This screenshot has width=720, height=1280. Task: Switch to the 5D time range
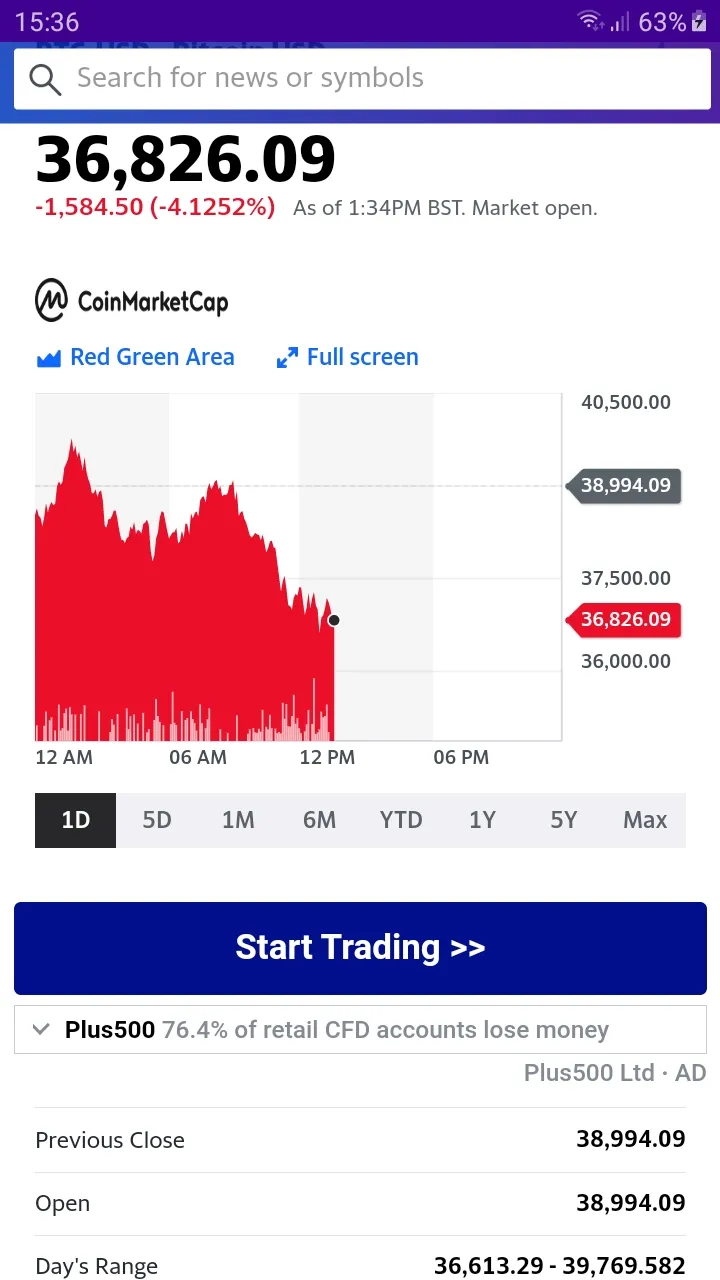(157, 820)
